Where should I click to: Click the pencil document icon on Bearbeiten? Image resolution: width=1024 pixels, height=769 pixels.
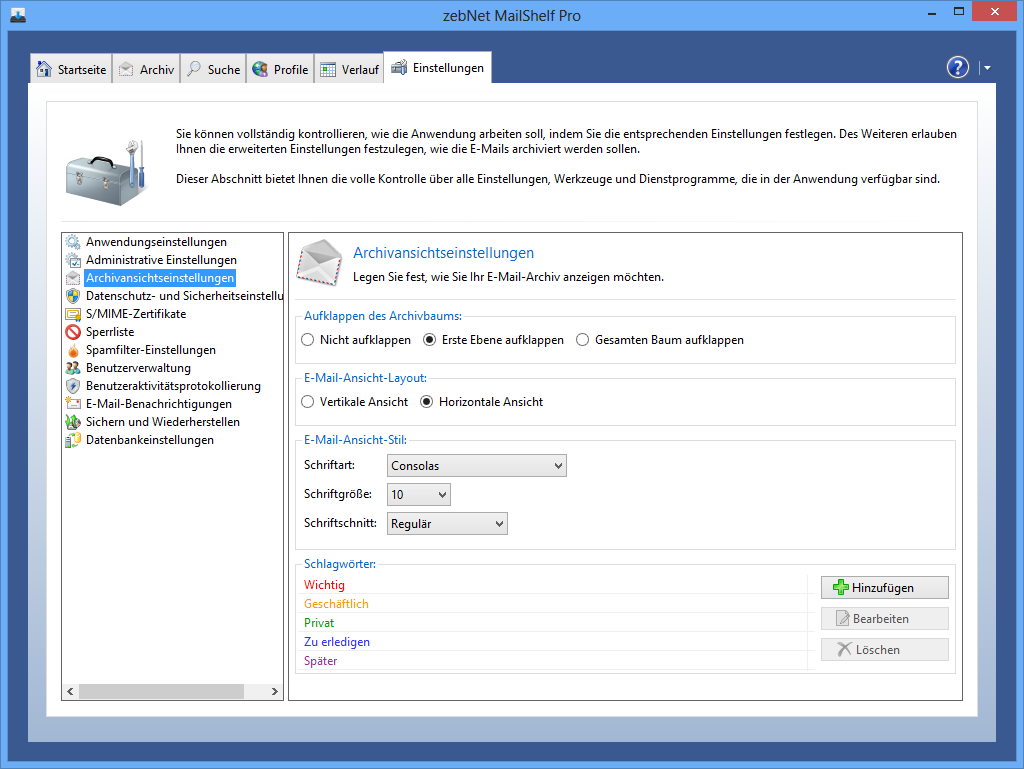click(x=843, y=618)
